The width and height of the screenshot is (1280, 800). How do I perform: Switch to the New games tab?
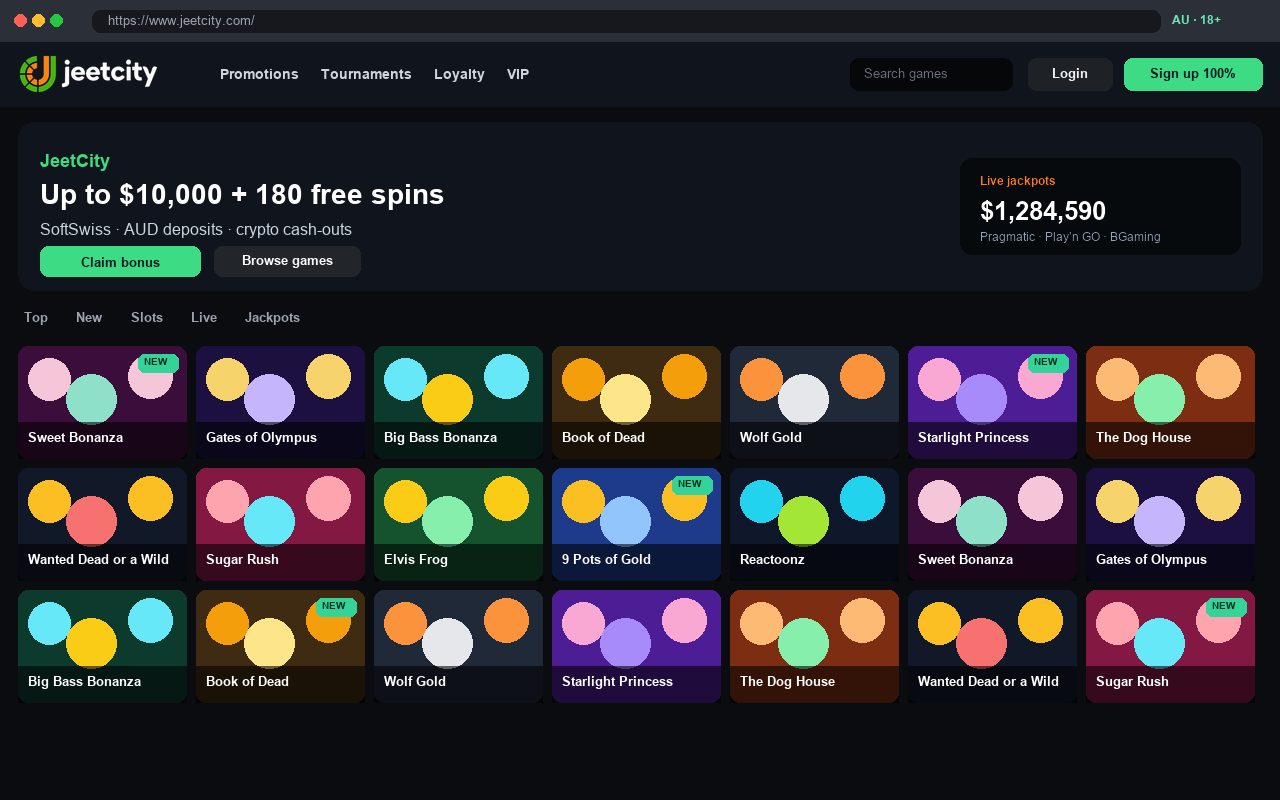(89, 317)
